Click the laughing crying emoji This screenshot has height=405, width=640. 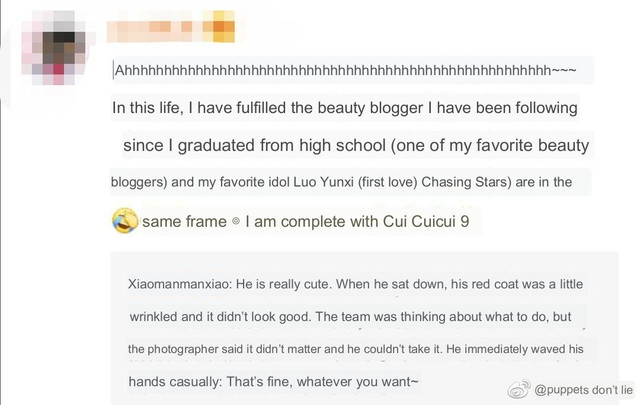125,221
